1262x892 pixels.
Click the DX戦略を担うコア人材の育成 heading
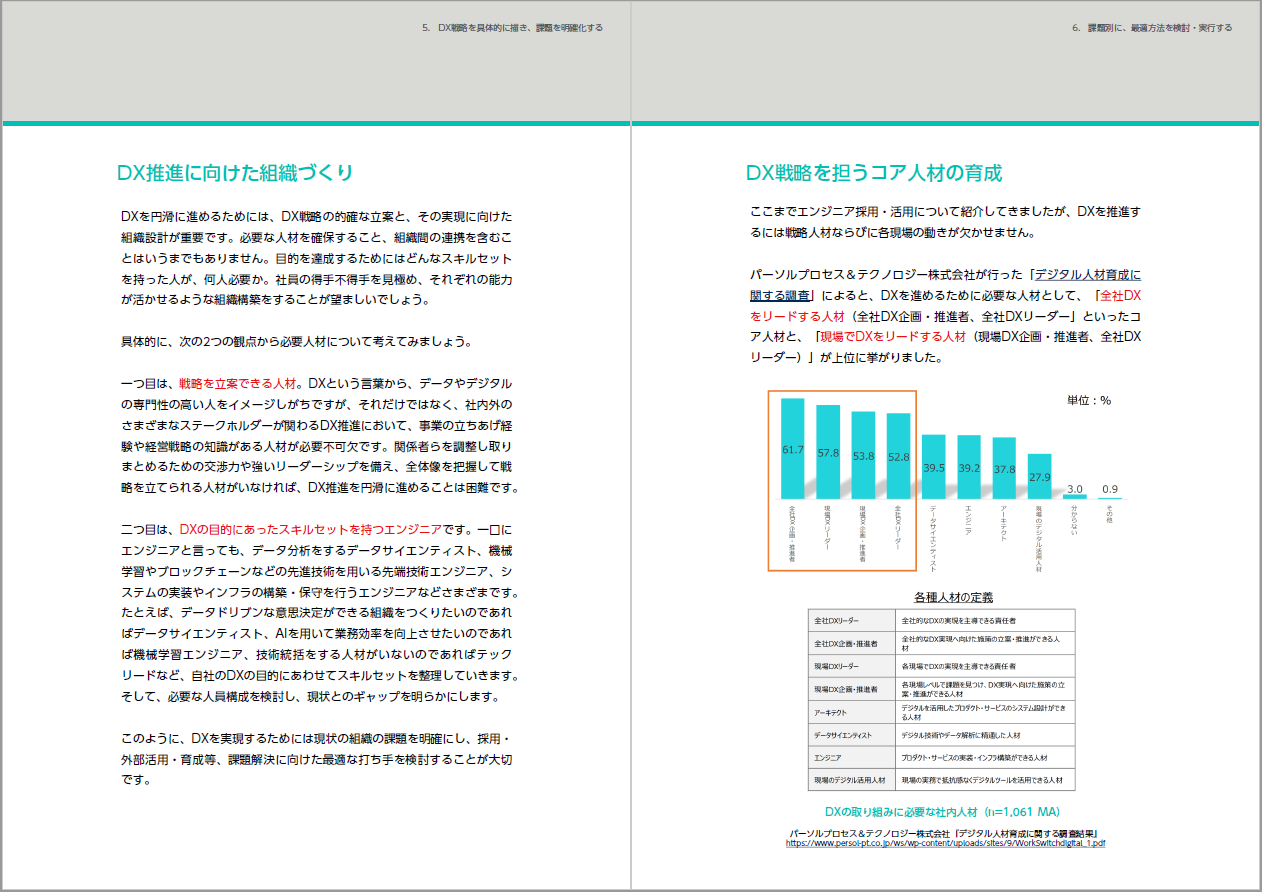coord(873,173)
